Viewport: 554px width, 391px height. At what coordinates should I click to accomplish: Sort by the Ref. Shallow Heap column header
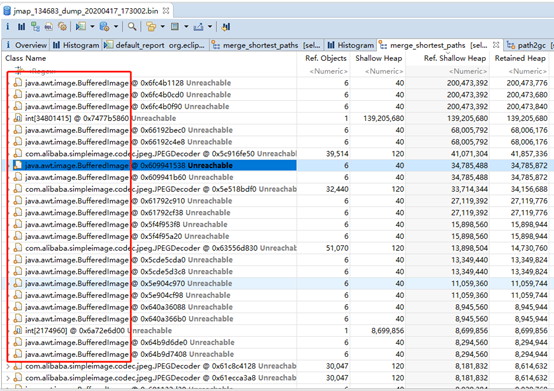coord(455,58)
